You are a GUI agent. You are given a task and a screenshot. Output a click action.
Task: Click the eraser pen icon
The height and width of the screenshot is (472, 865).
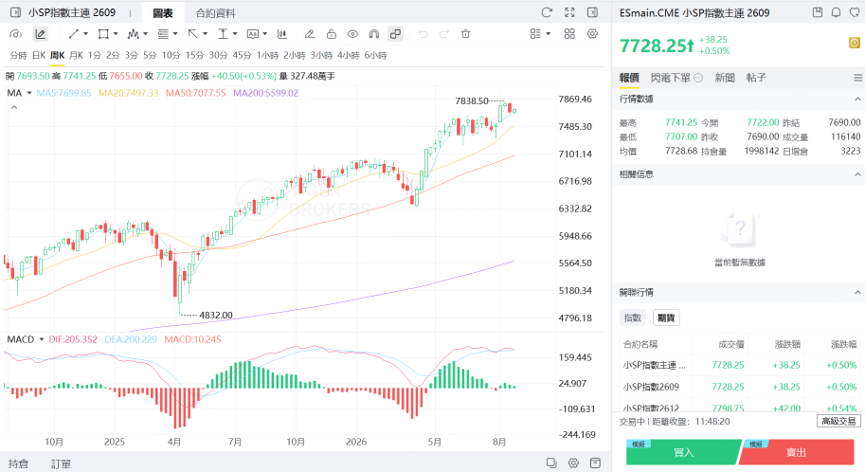(309, 34)
